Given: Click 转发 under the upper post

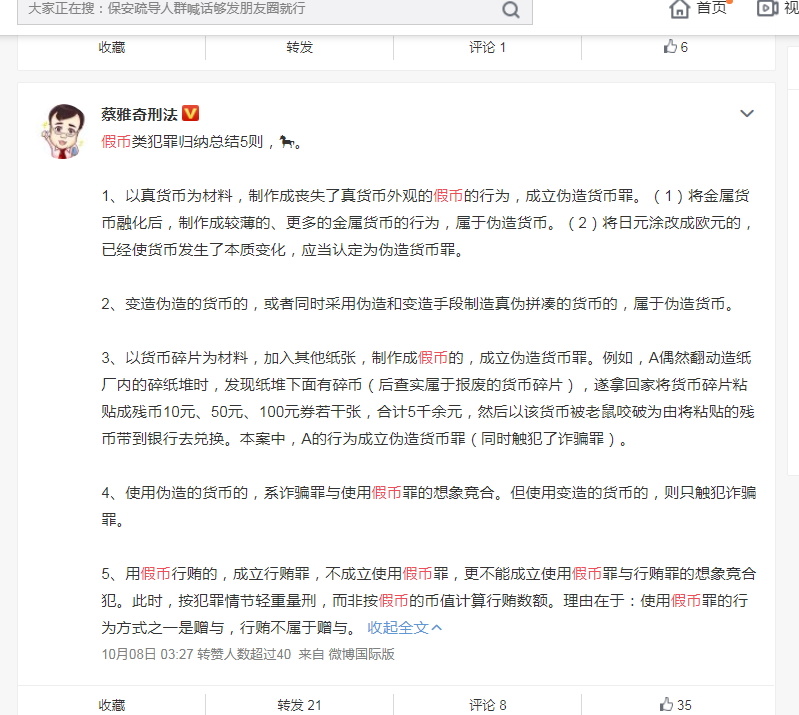Looking at the screenshot, I should click(299, 47).
